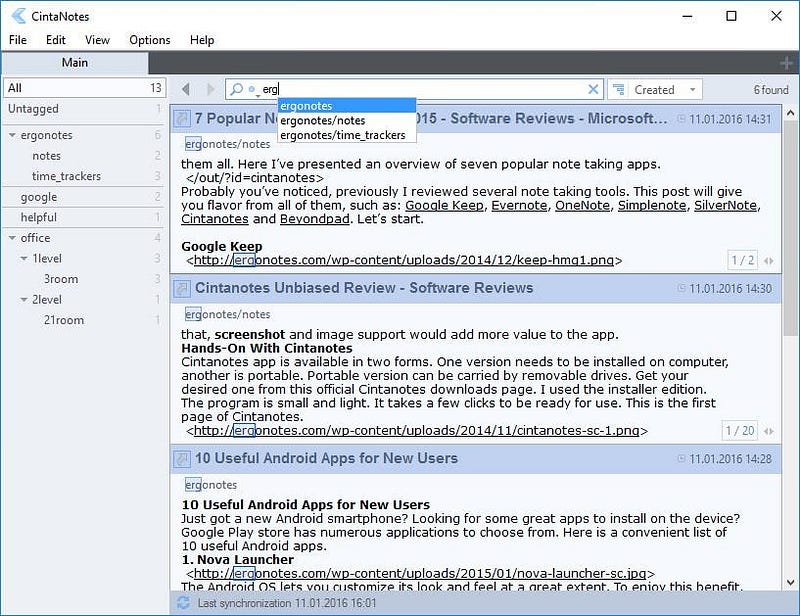Click the sync icon in status bar

click(x=183, y=603)
